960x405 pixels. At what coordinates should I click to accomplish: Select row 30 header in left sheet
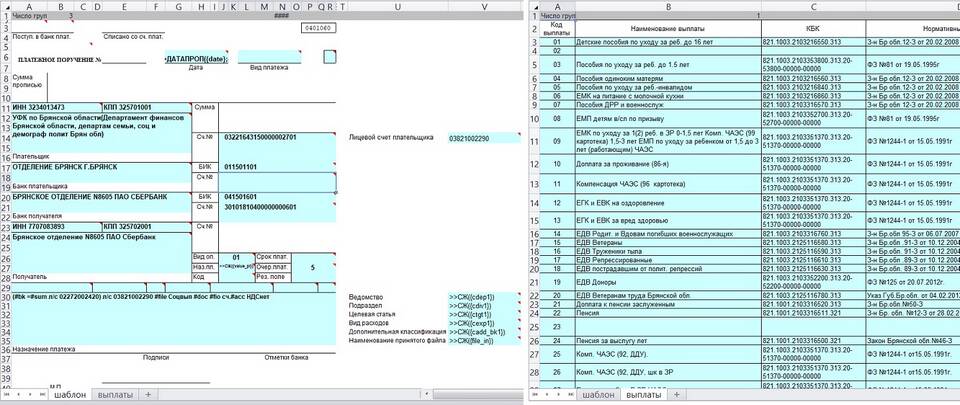coord(5,297)
